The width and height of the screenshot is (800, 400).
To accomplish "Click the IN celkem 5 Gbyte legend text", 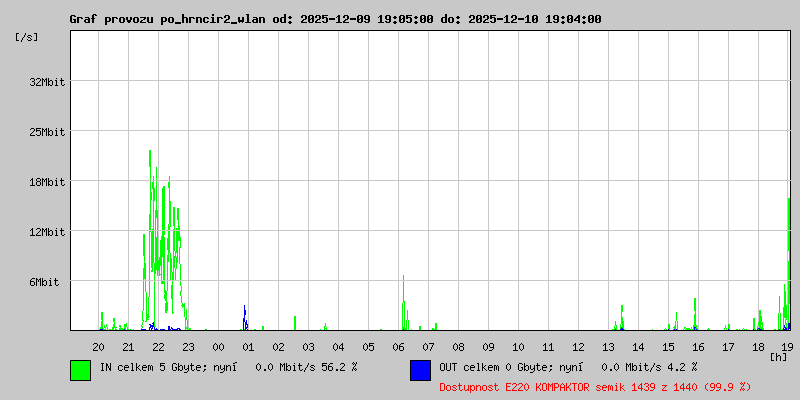I will pos(229,367).
